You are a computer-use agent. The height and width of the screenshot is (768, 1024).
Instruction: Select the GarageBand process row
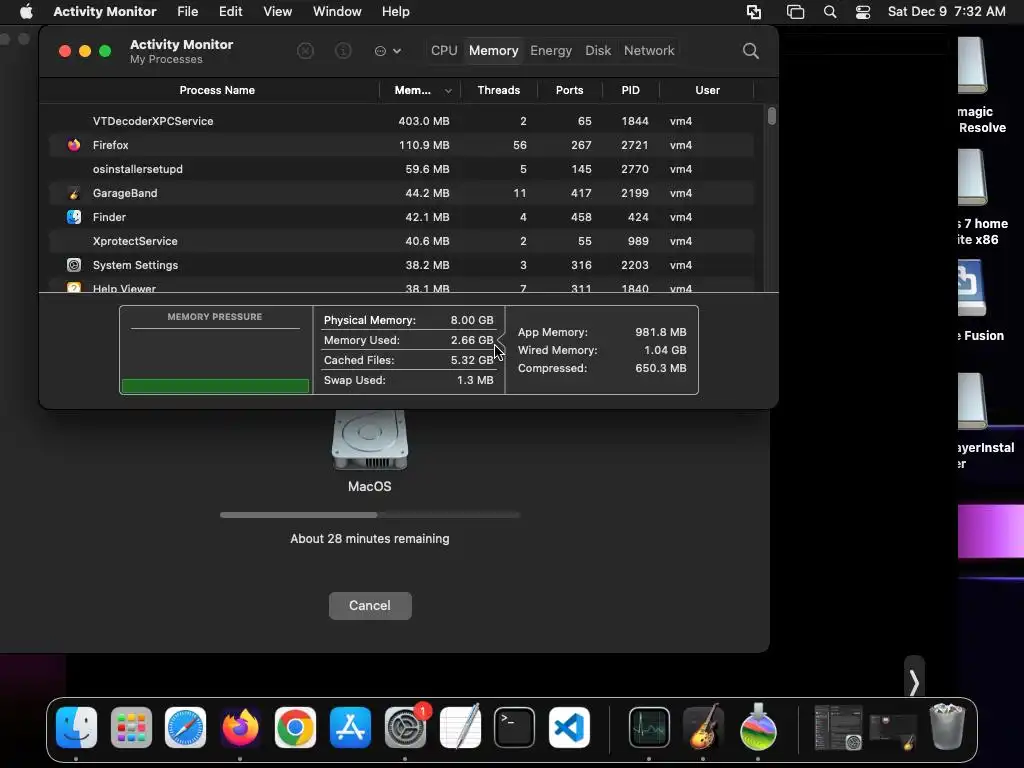point(402,193)
